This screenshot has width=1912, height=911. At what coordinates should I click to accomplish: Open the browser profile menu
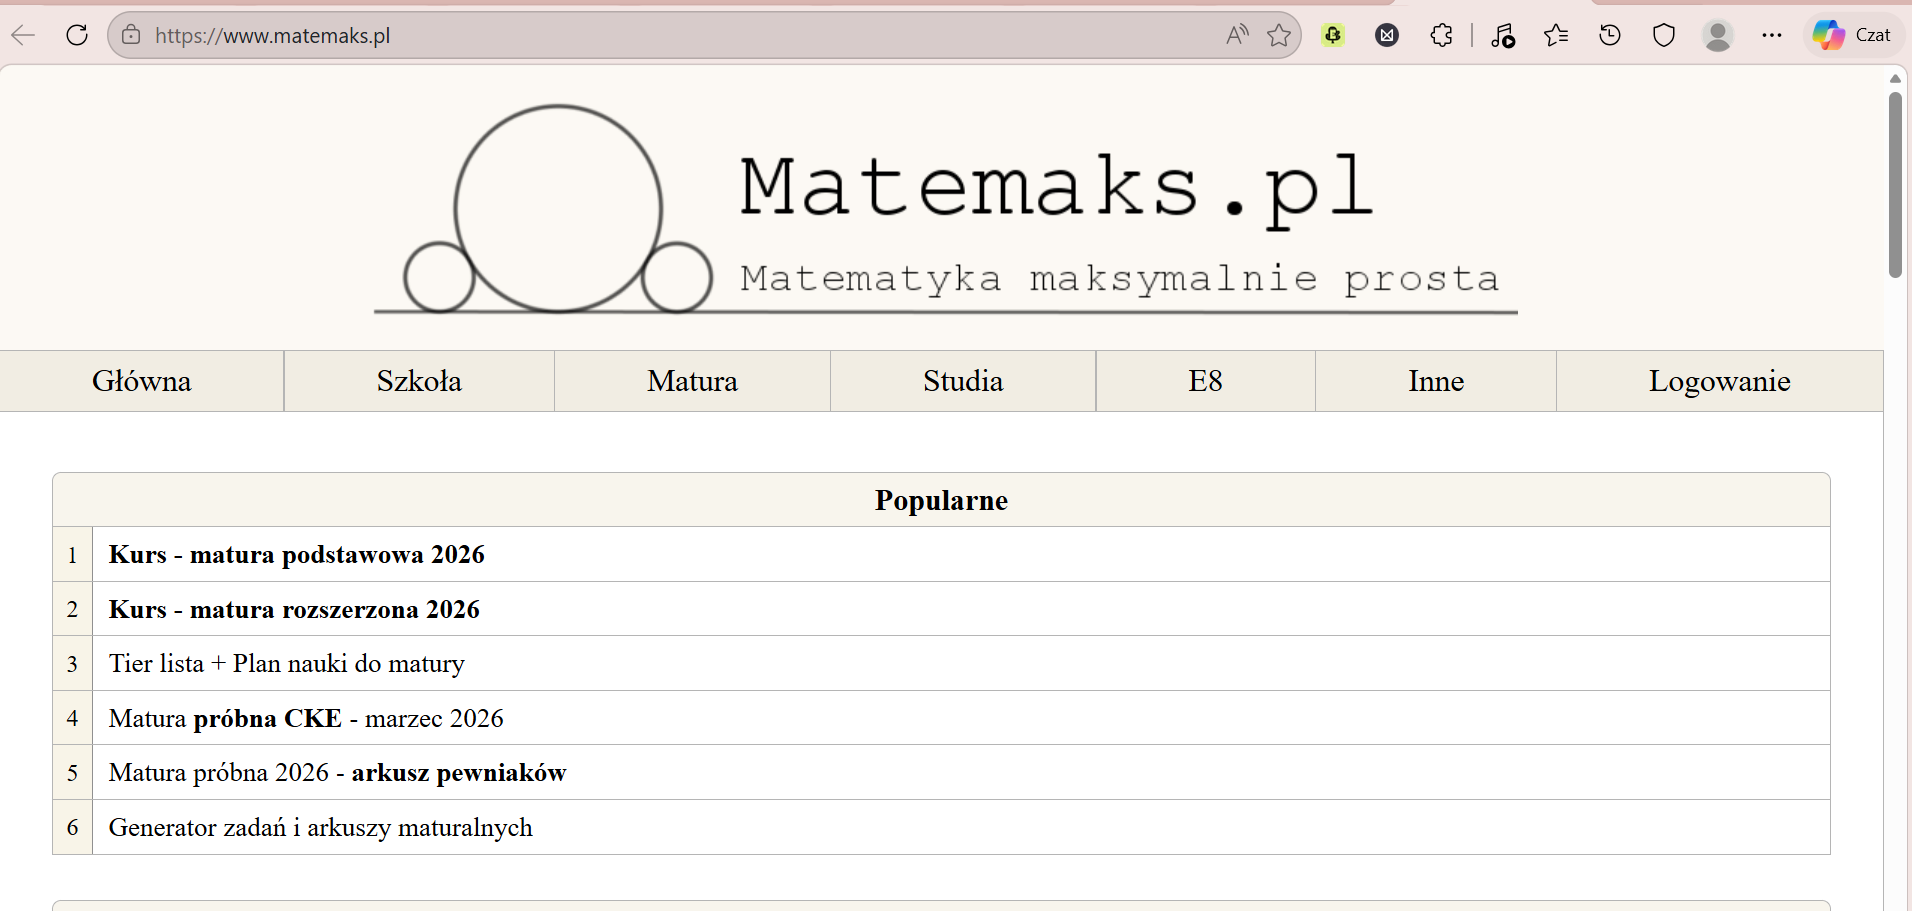(x=1717, y=35)
